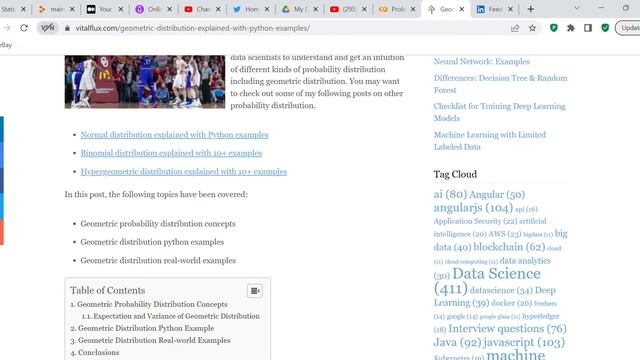The height and width of the screenshot is (360, 640).
Task: Toggle the Table of Contents list icon
Action: 255,291
